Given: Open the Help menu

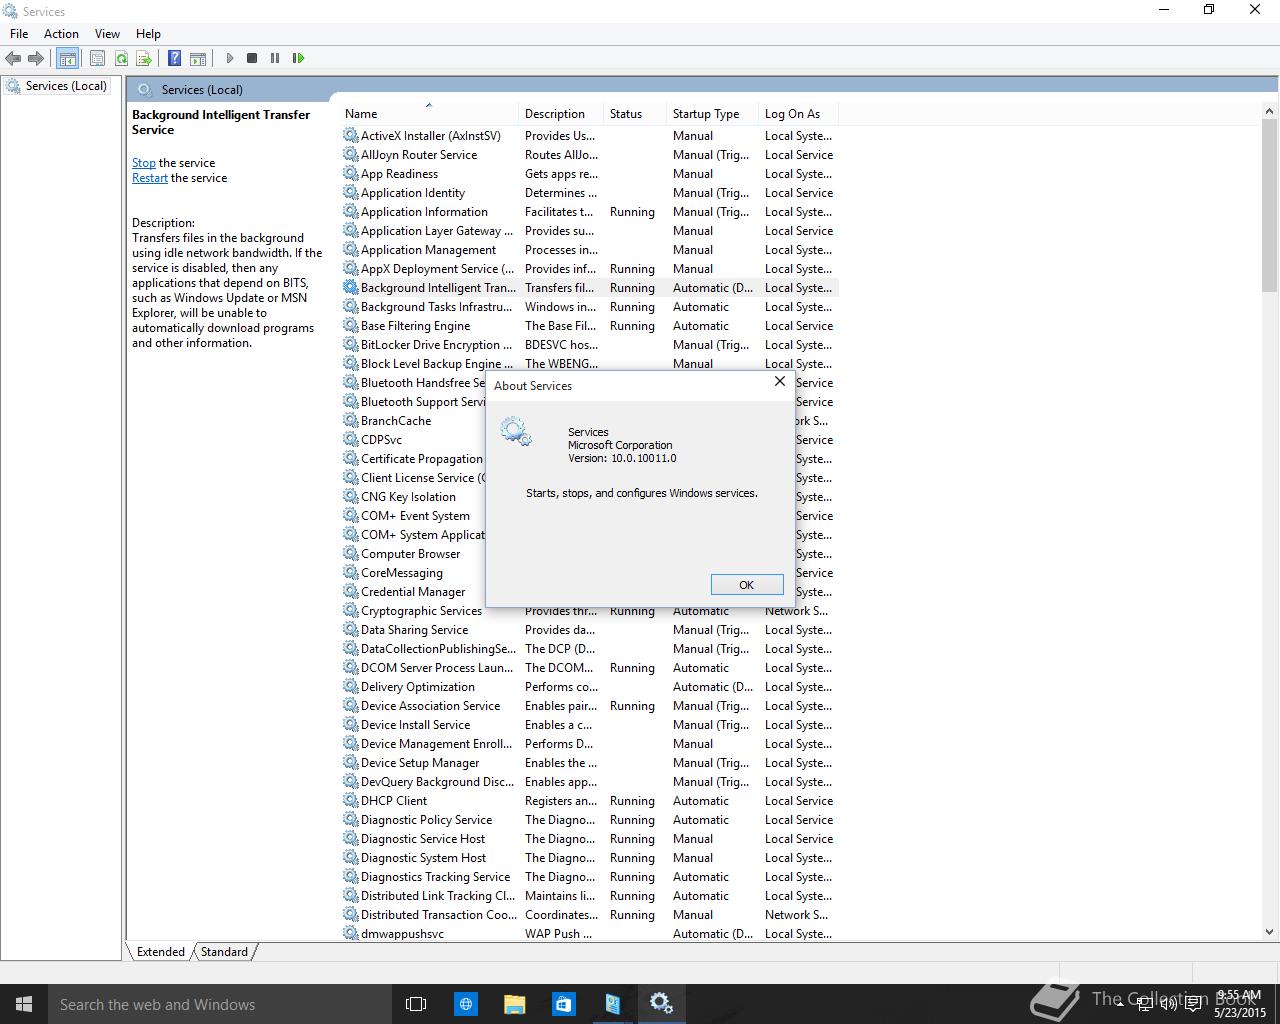Looking at the screenshot, I should point(148,33).
